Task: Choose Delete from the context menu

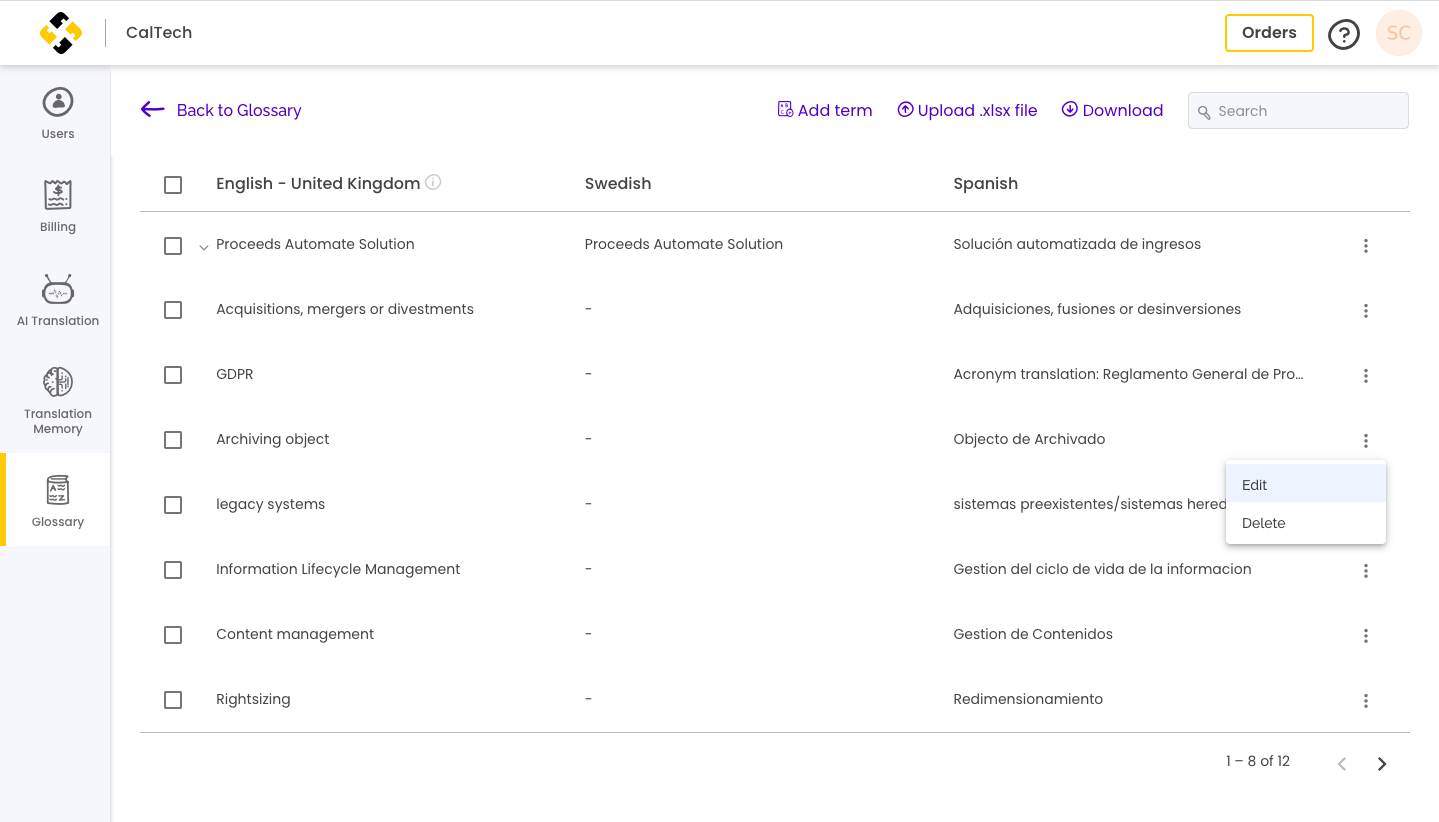Action: pos(1306,523)
